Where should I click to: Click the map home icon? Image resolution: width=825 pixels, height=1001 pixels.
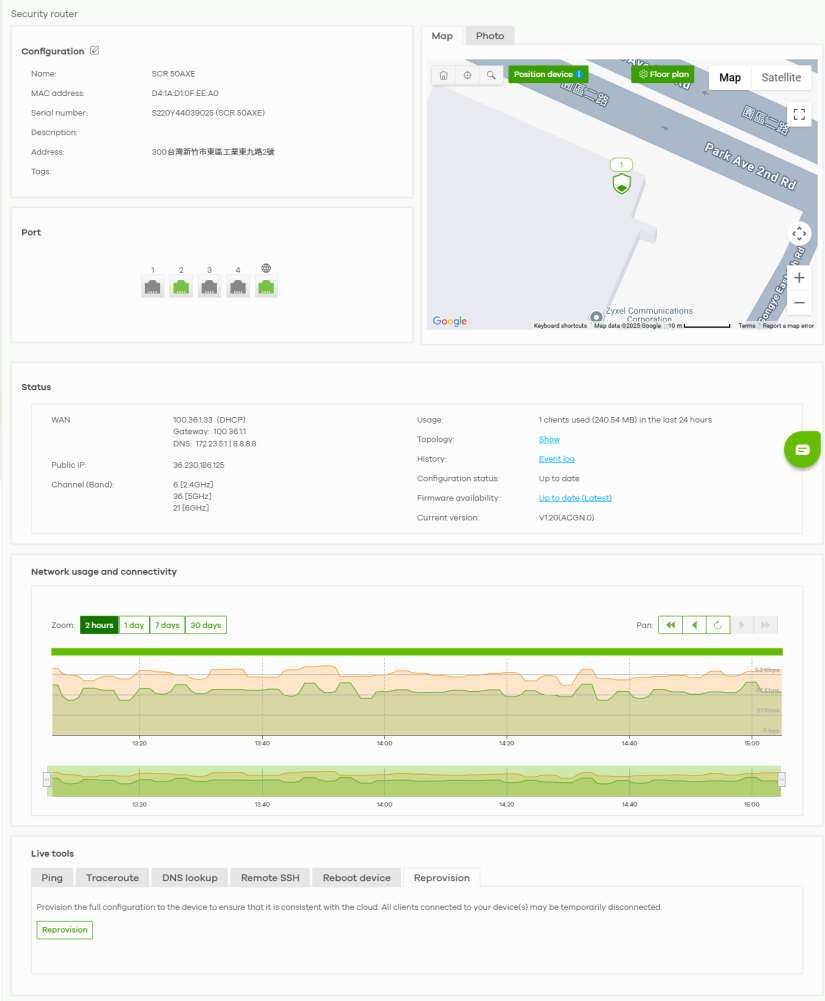point(443,75)
